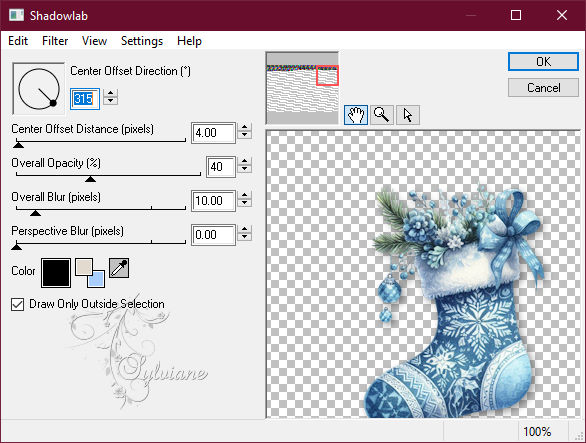Confirm with the OK button
The image size is (586, 443).
543,61
